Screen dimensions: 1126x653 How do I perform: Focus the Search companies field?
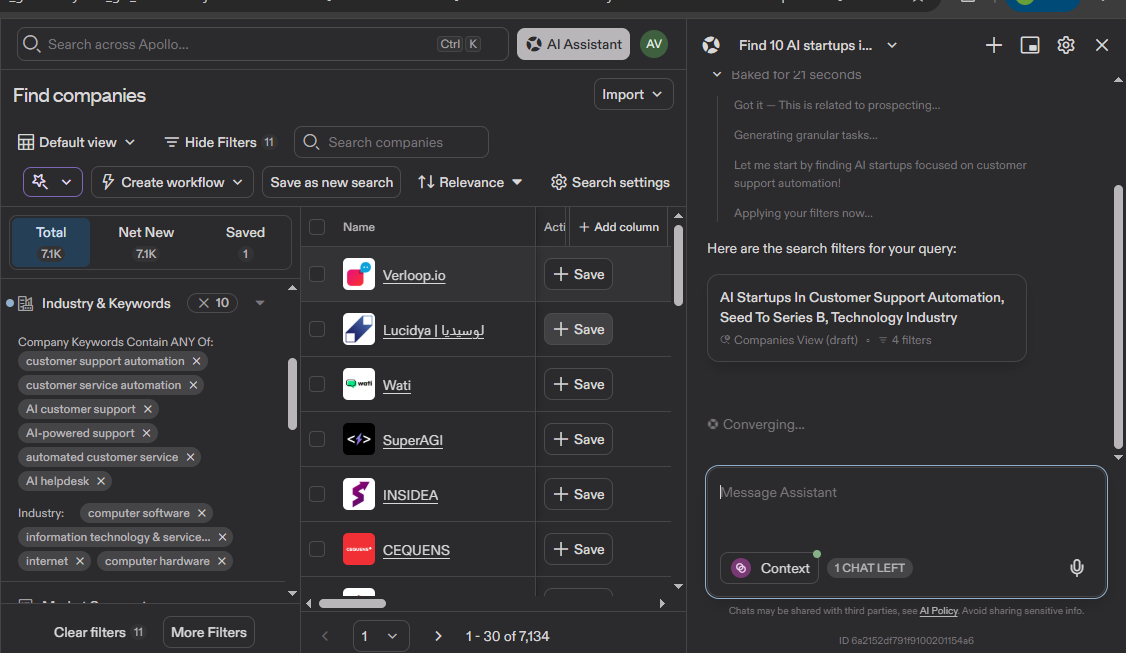pos(391,142)
